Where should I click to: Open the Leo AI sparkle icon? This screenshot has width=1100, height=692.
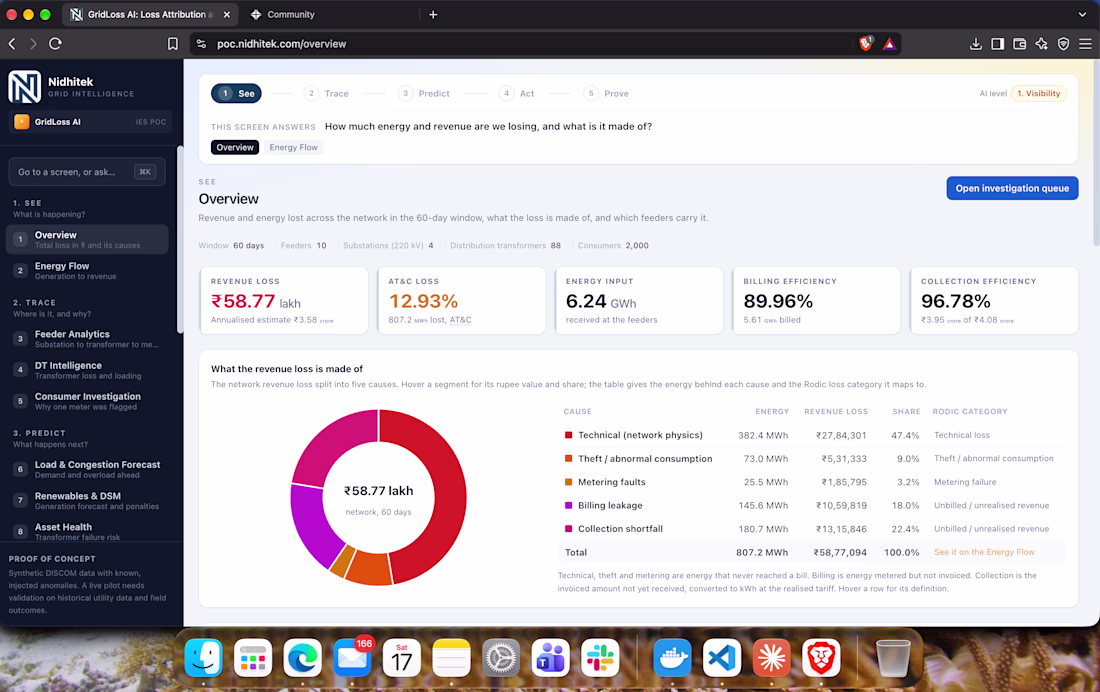coord(1041,44)
